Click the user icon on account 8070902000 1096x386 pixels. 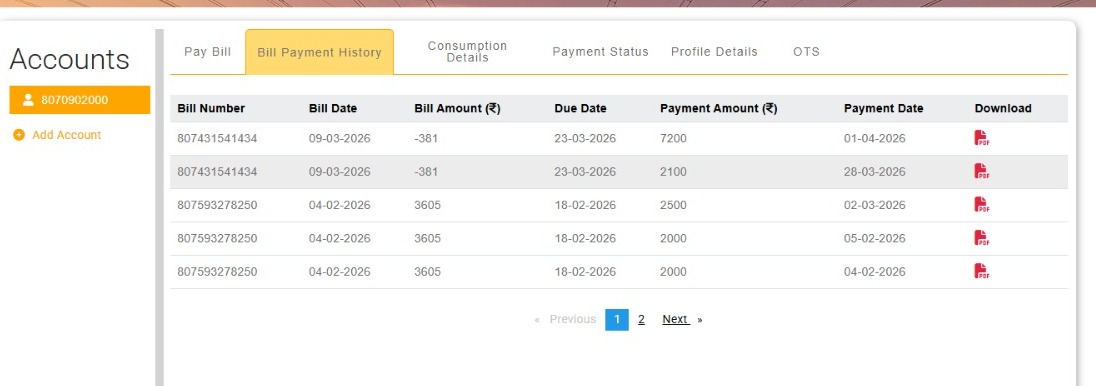click(x=28, y=100)
